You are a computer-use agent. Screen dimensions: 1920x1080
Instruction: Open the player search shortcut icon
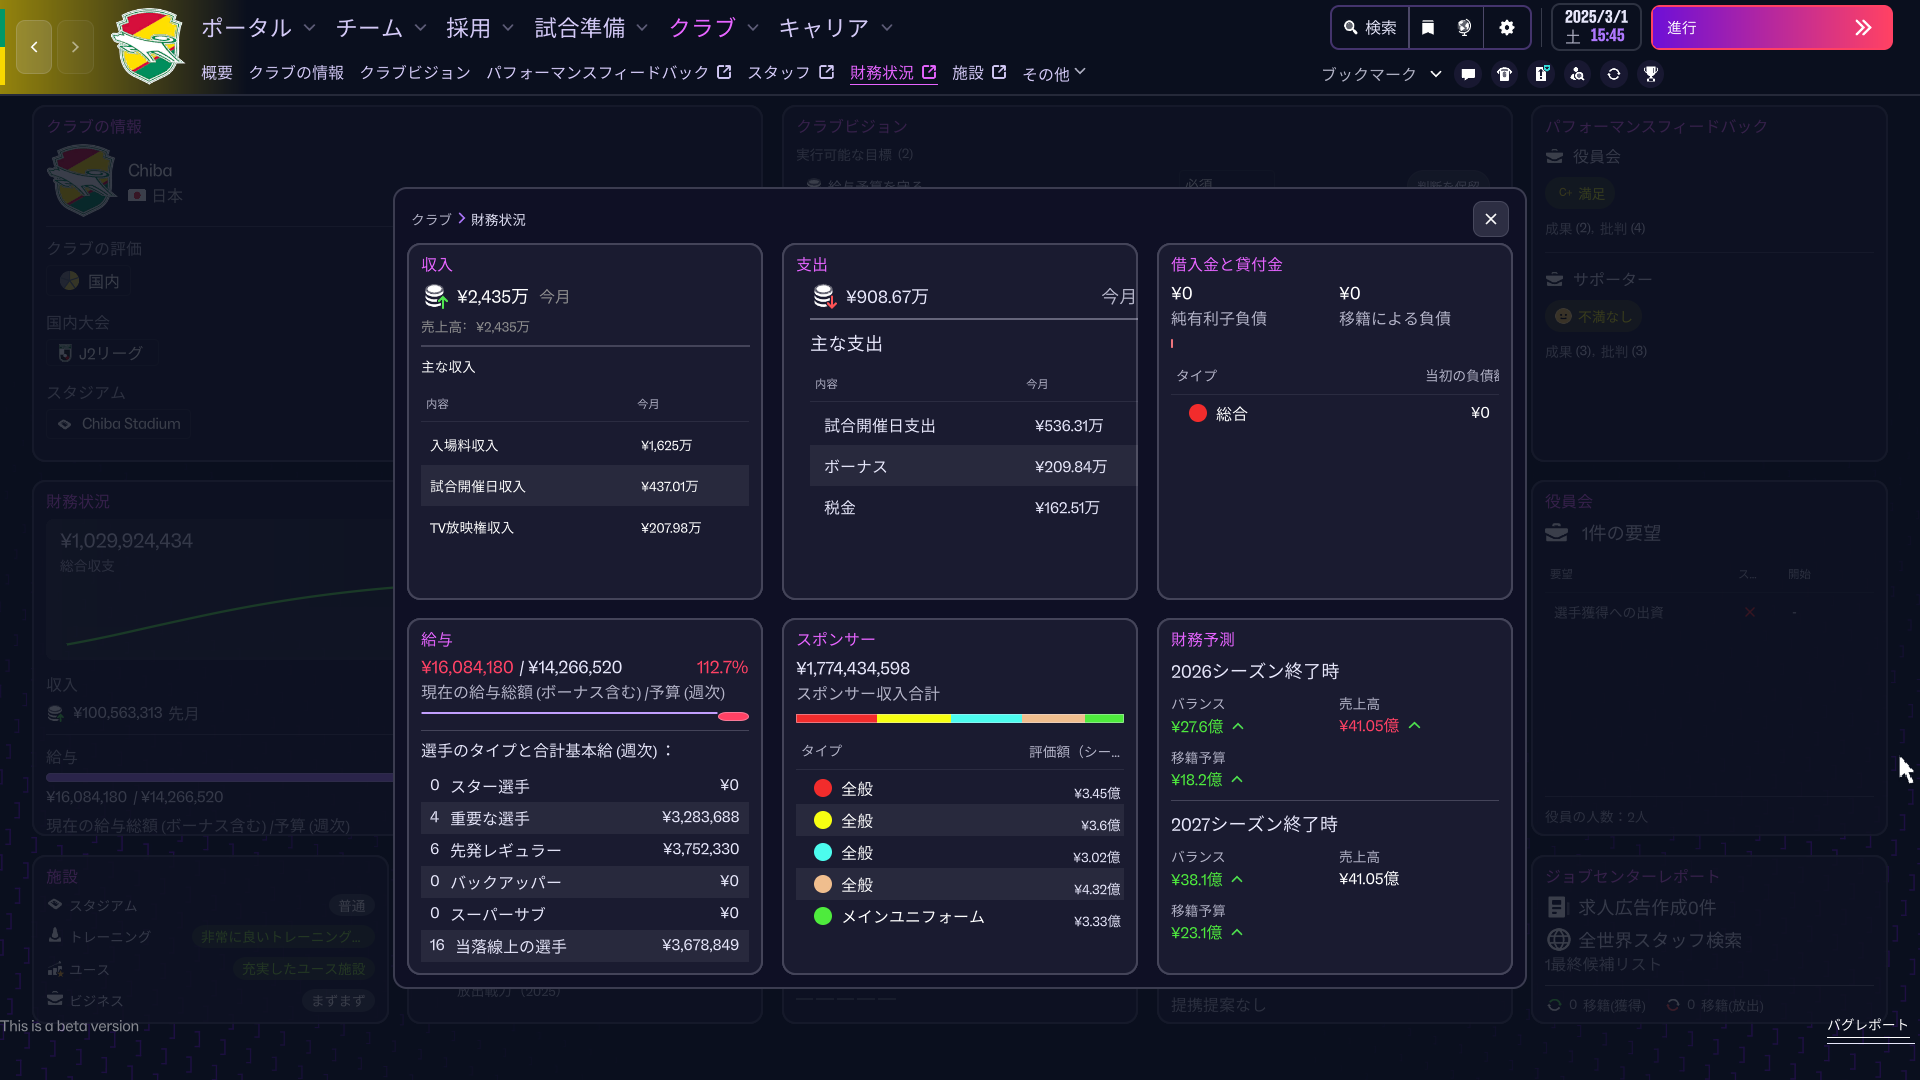1577,74
